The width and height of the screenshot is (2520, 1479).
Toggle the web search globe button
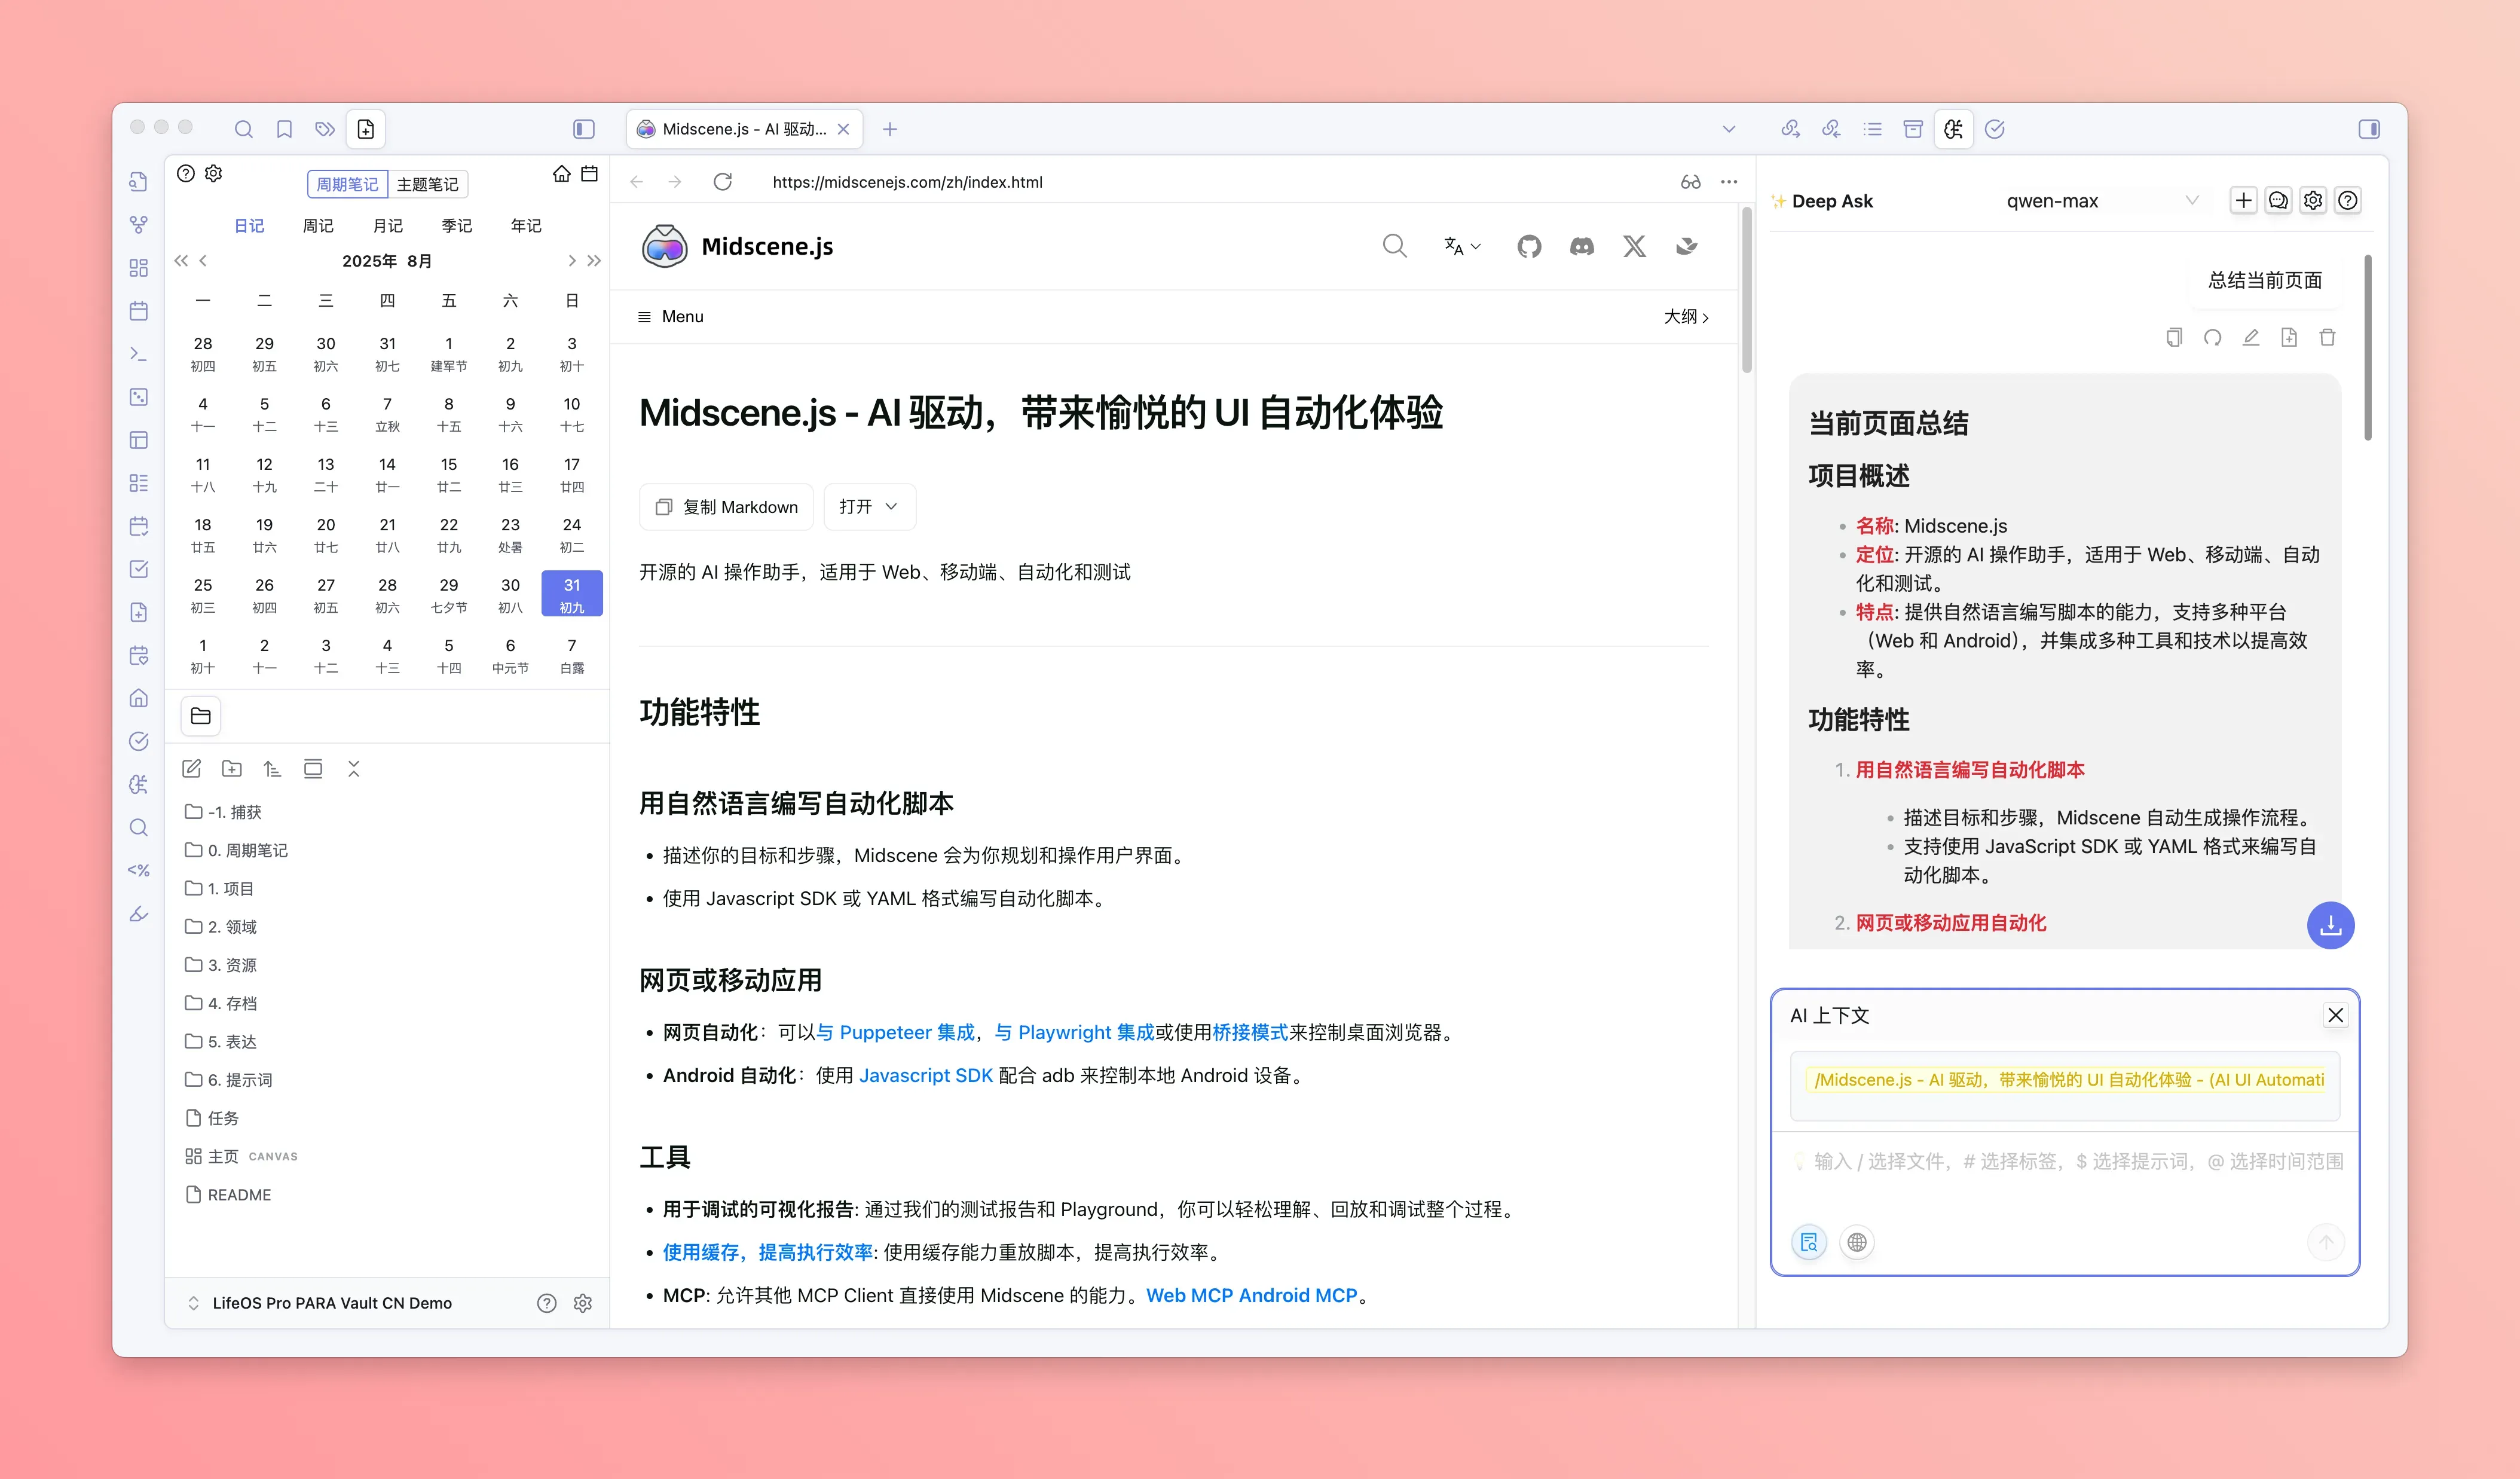[x=1856, y=1242]
